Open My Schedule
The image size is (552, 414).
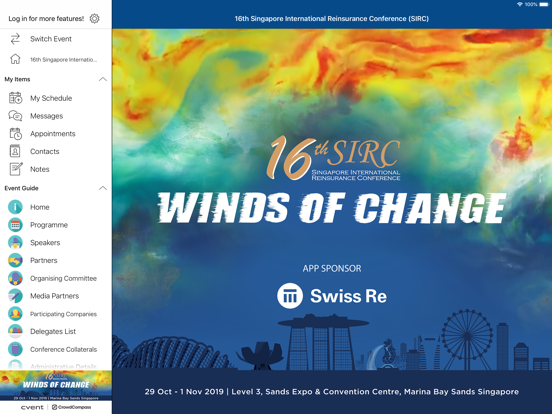pos(51,98)
